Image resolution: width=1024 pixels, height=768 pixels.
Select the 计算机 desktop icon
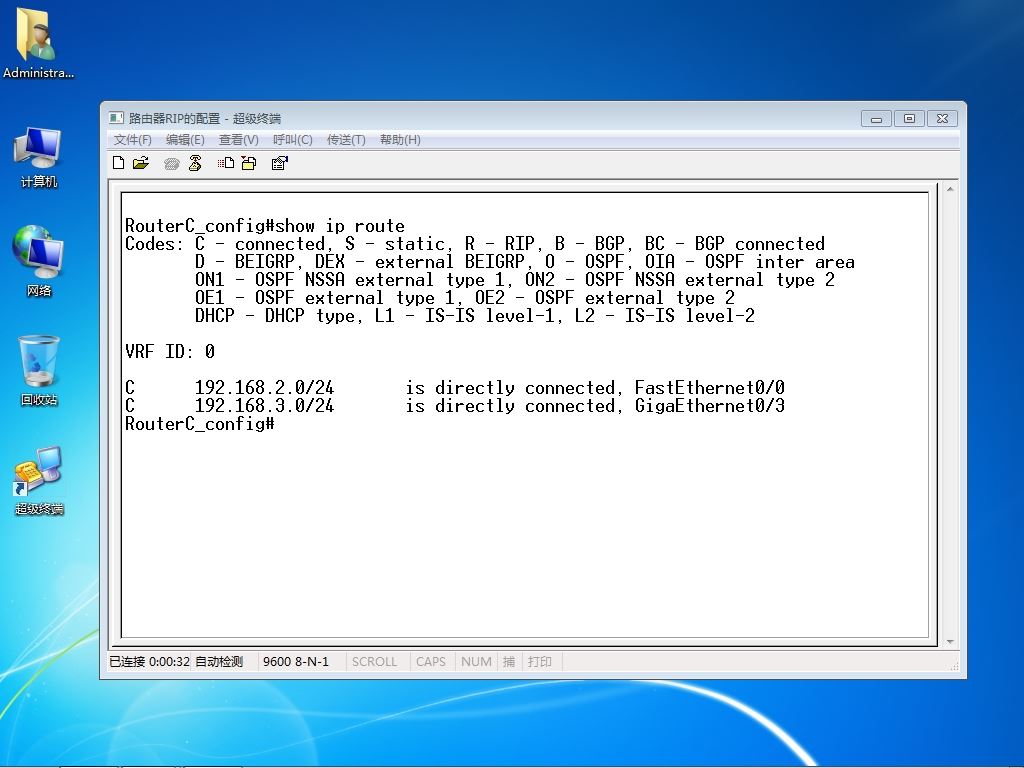pos(39,157)
